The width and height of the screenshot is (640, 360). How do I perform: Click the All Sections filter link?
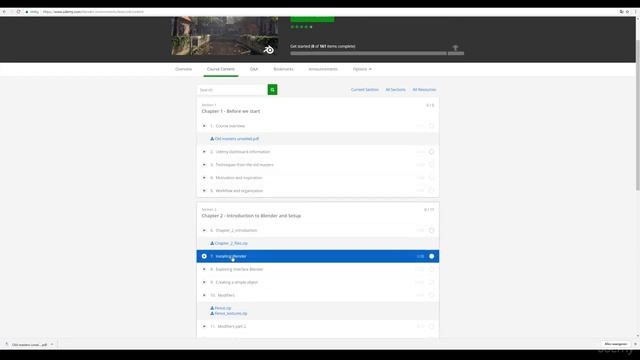396,90
